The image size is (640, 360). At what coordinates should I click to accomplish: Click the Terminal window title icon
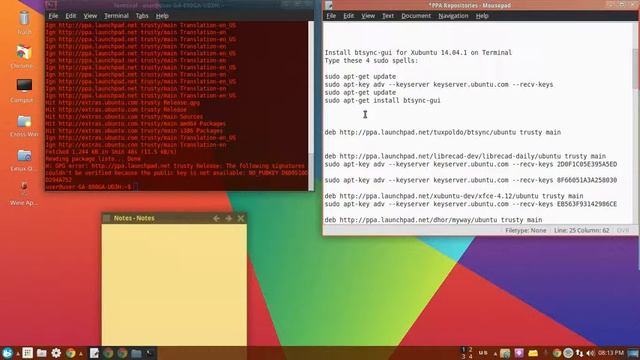(51, 5)
